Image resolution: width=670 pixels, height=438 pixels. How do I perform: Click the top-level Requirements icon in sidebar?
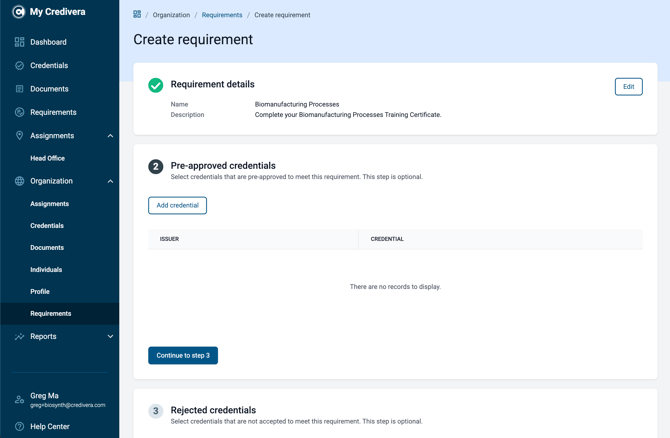pyautogui.click(x=19, y=112)
